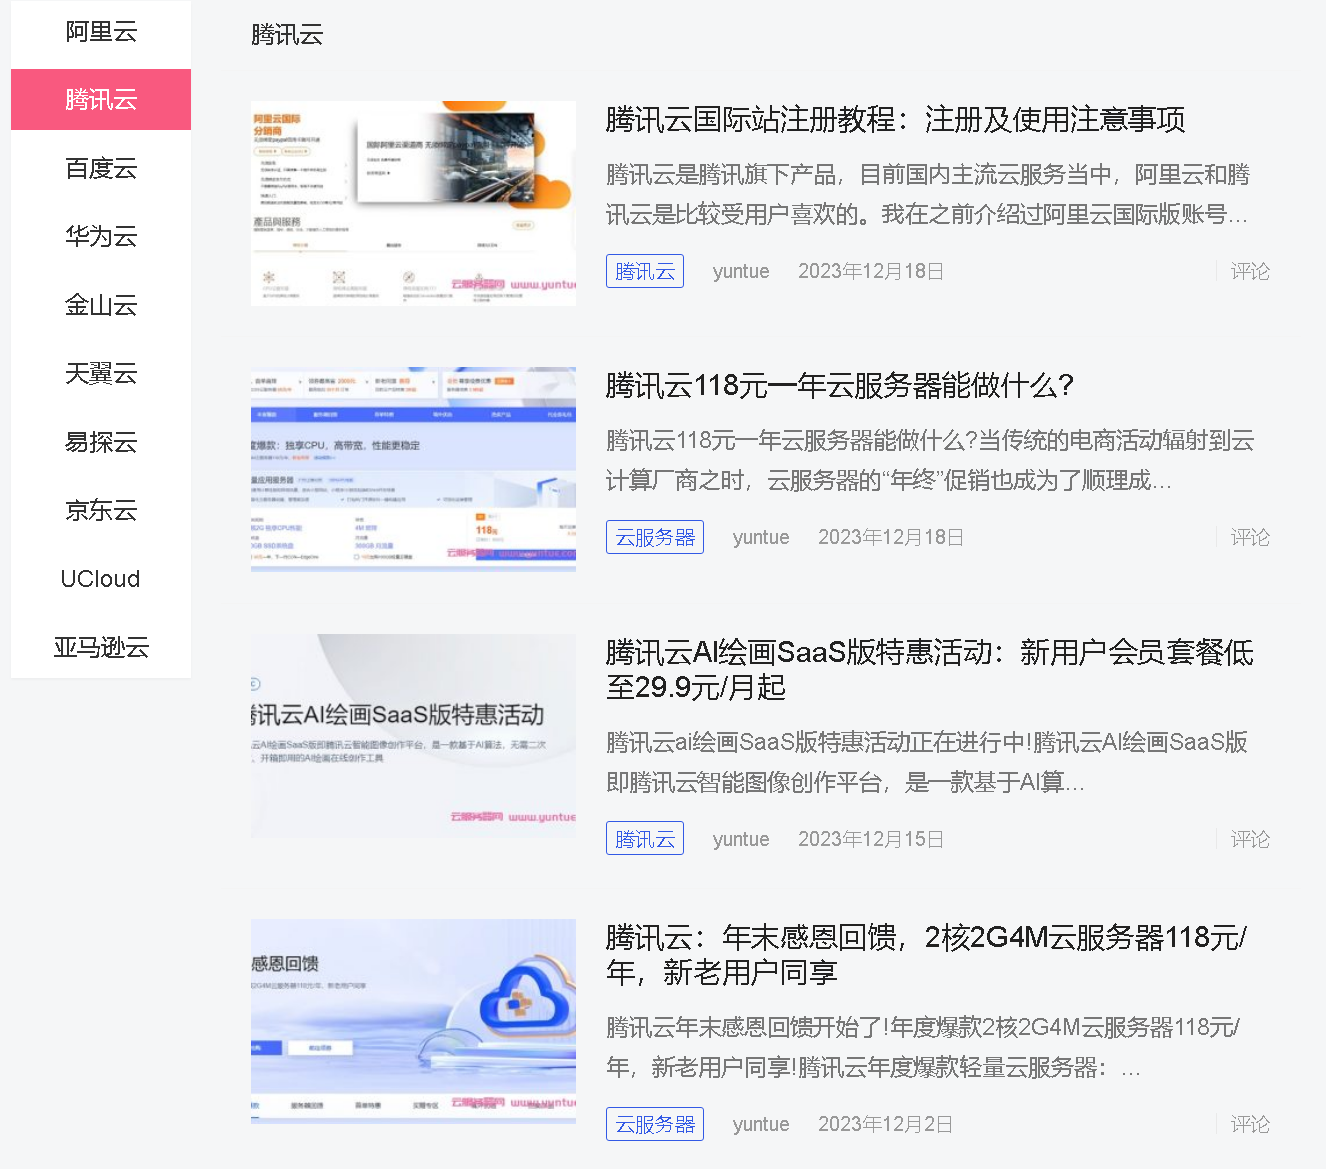Go to the 百度云 category

pyautogui.click(x=101, y=168)
